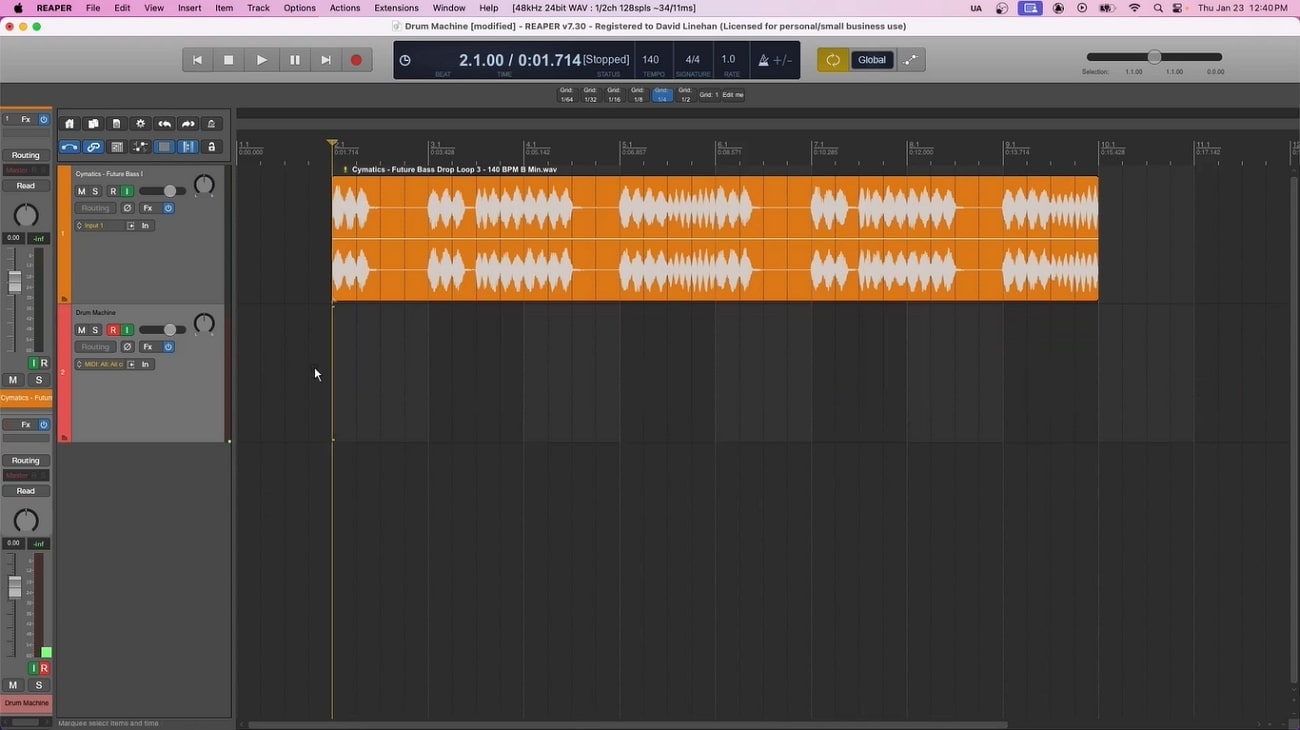
Task: Open Fx chain for Drum Machine track
Action: point(148,347)
